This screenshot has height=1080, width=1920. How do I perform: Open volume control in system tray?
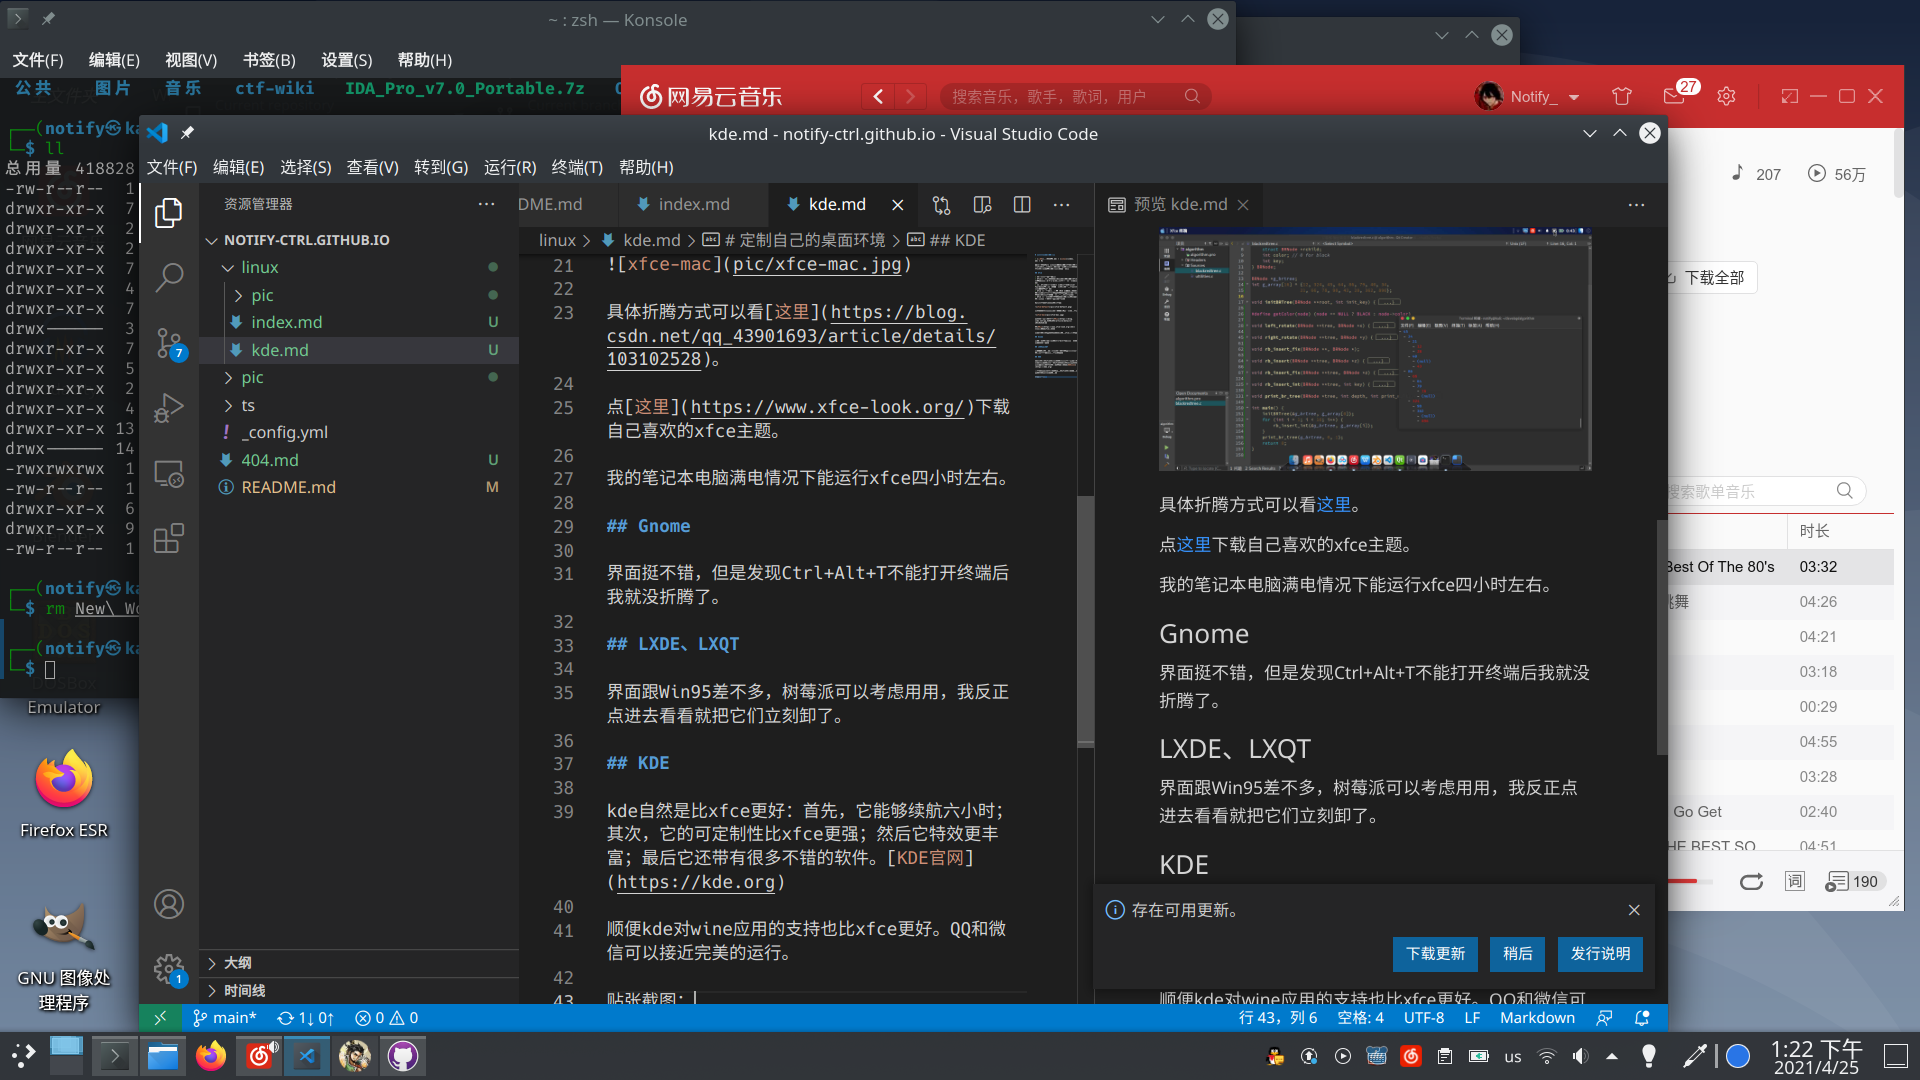[1580, 1056]
